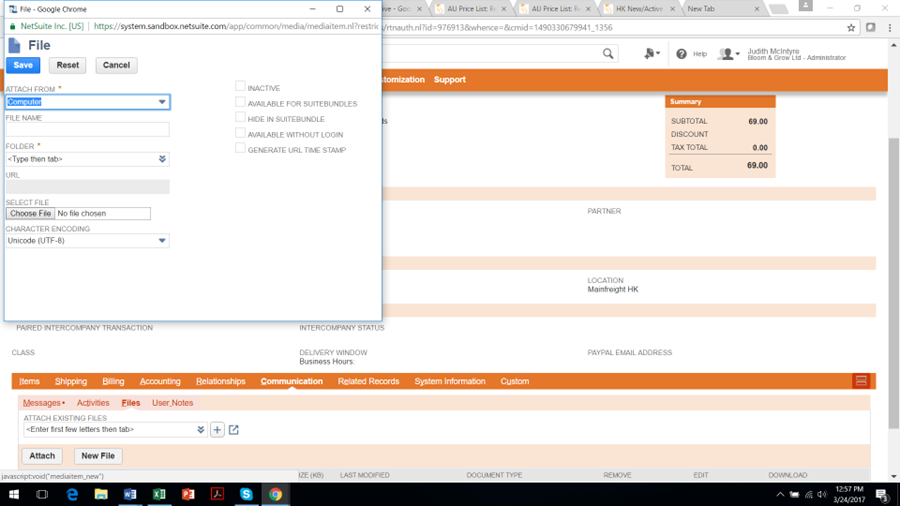Viewport: 900px width, 506px height.
Task: Select the Communication subtab
Action: coord(292,382)
